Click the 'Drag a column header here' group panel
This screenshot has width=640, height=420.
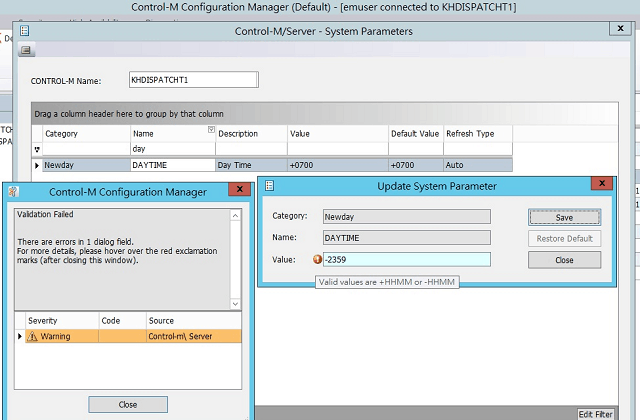pos(324,114)
